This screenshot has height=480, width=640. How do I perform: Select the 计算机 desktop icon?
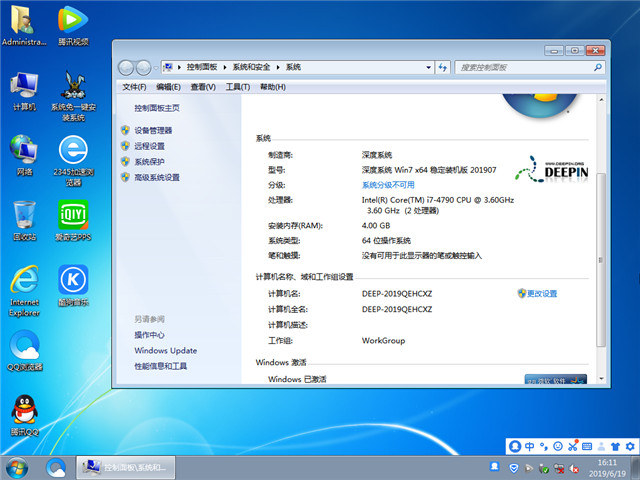click(x=24, y=91)
